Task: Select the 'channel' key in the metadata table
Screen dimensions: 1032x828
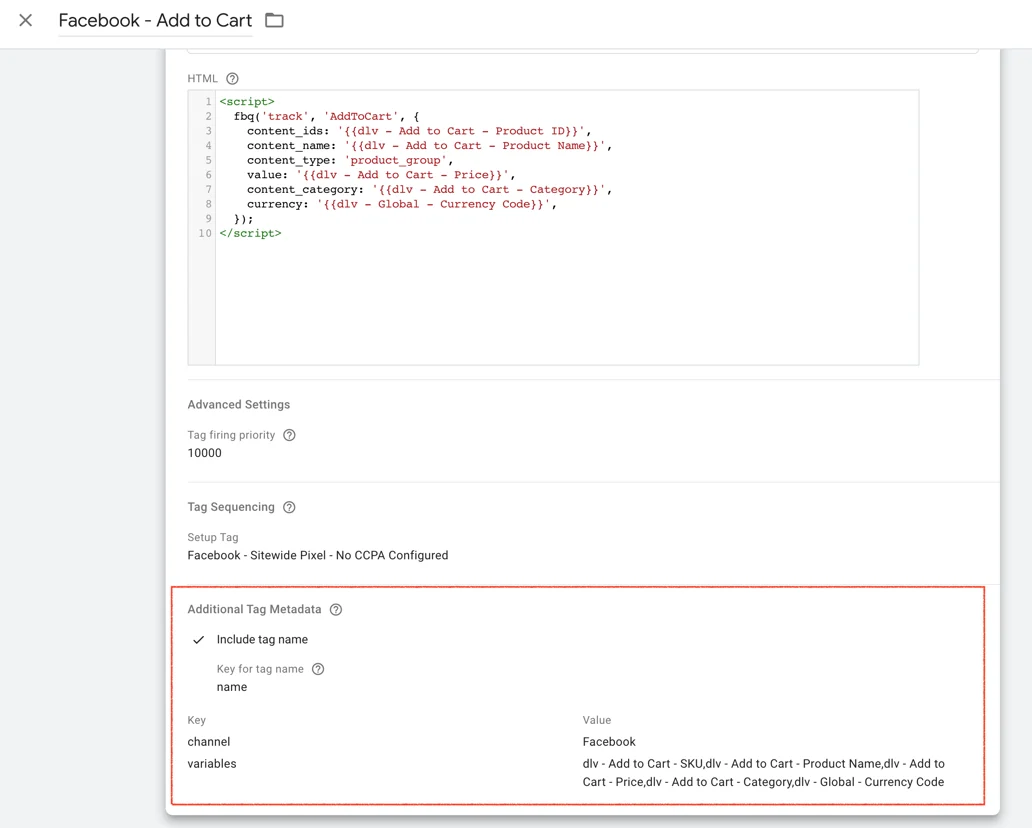Action: point(209,742)
